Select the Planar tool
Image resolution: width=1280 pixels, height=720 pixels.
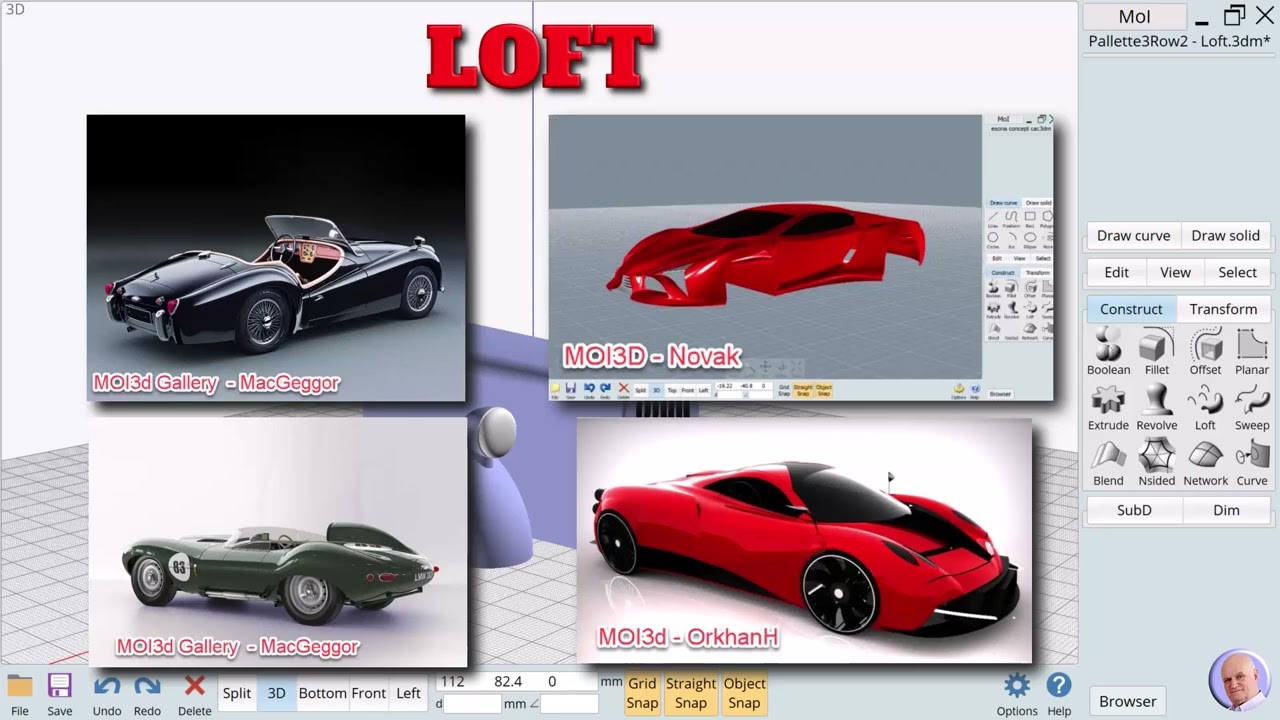coord(1252,353)
